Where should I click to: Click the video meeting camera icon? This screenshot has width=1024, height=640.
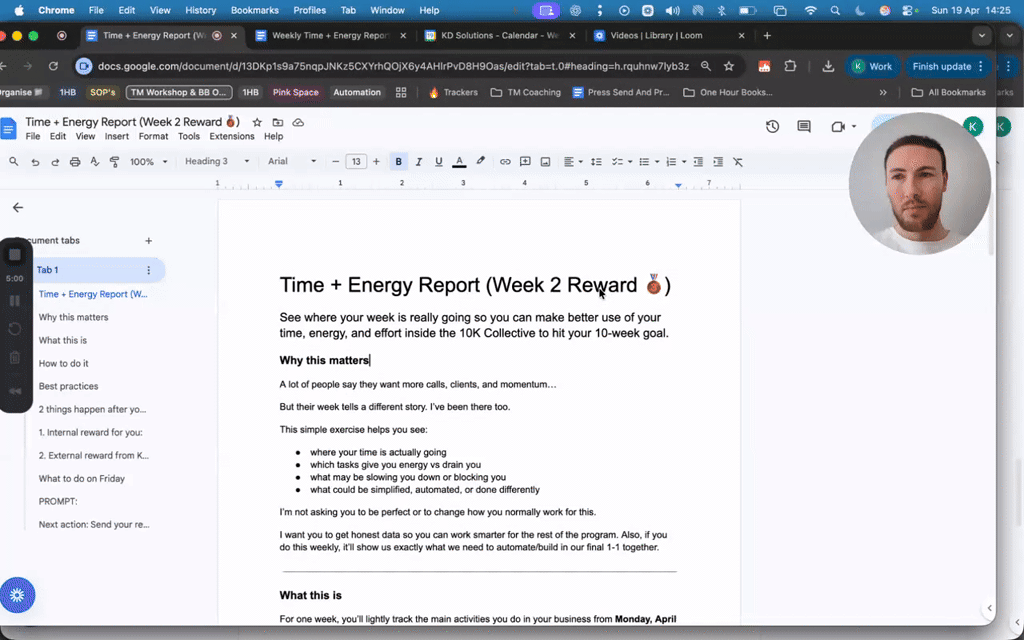click(839, 127)
